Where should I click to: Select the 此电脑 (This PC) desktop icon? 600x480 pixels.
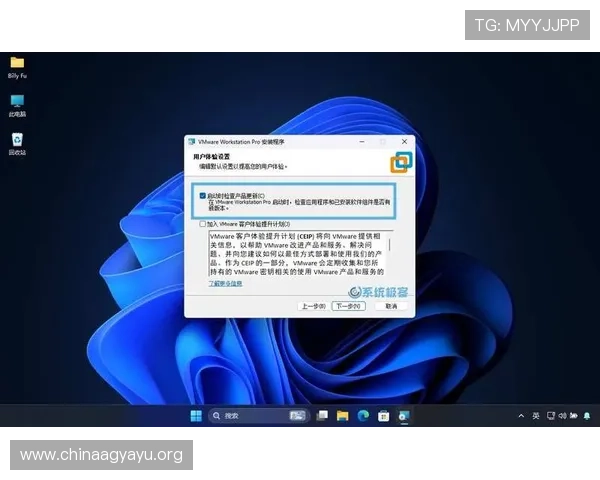tap(17, 106)
